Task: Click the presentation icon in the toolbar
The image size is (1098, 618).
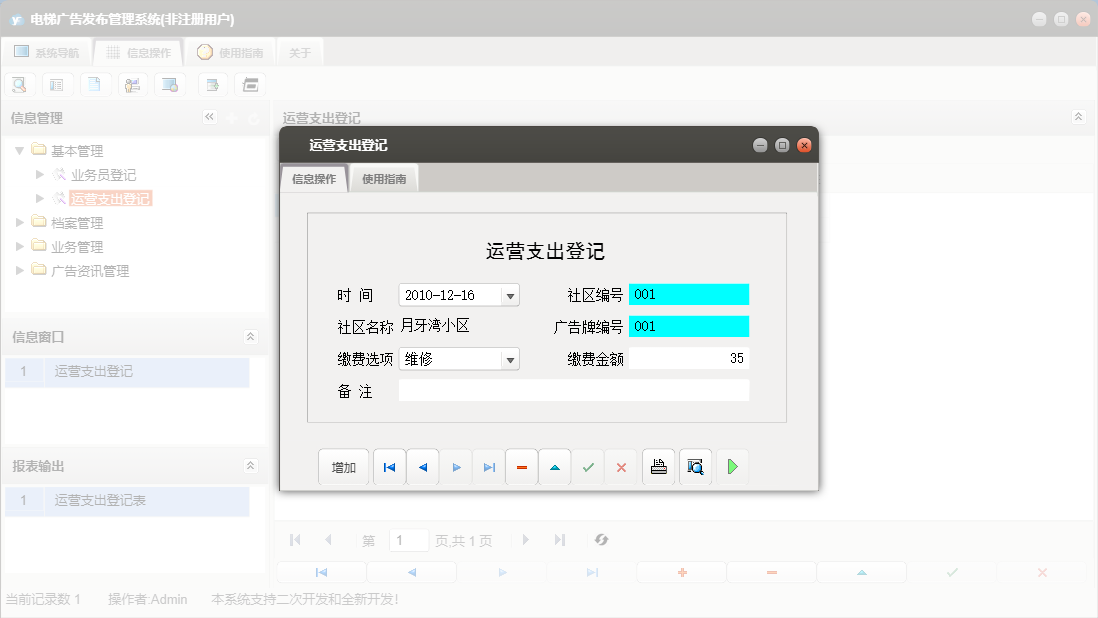Action: pos(132,84)
